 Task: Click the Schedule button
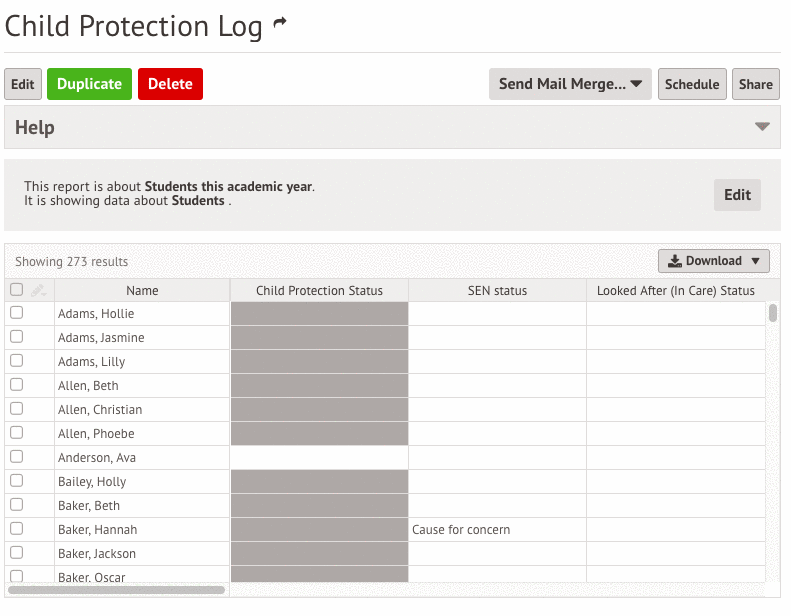692,84
